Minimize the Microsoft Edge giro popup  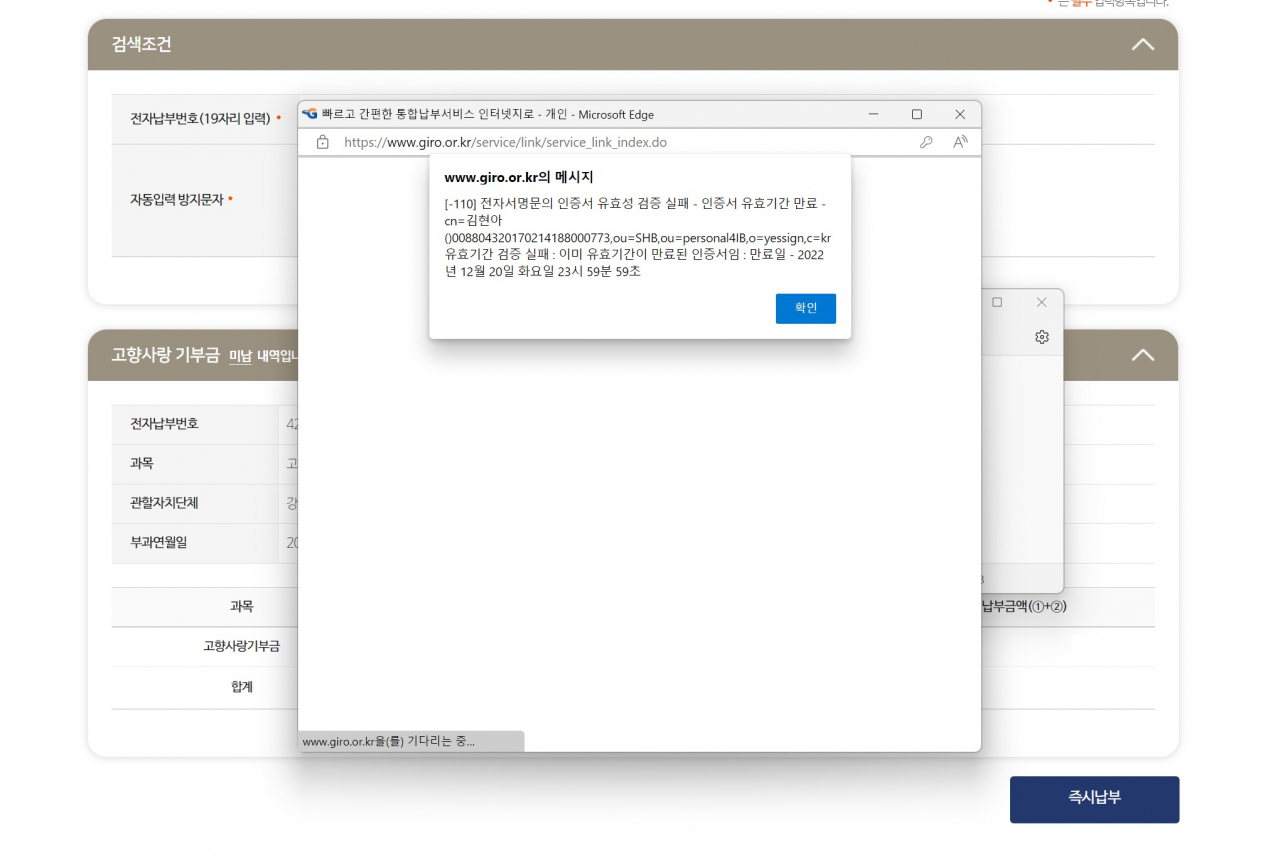873,114
